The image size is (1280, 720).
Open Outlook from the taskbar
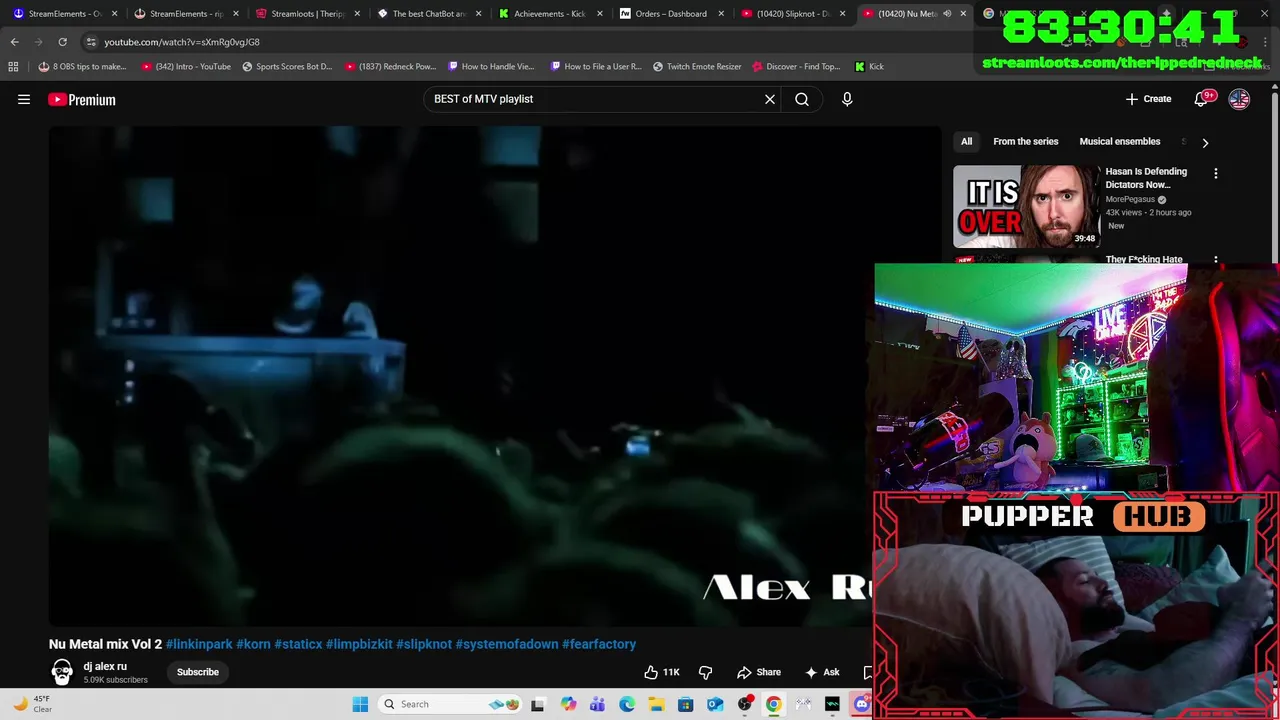(x=715, y=704)
